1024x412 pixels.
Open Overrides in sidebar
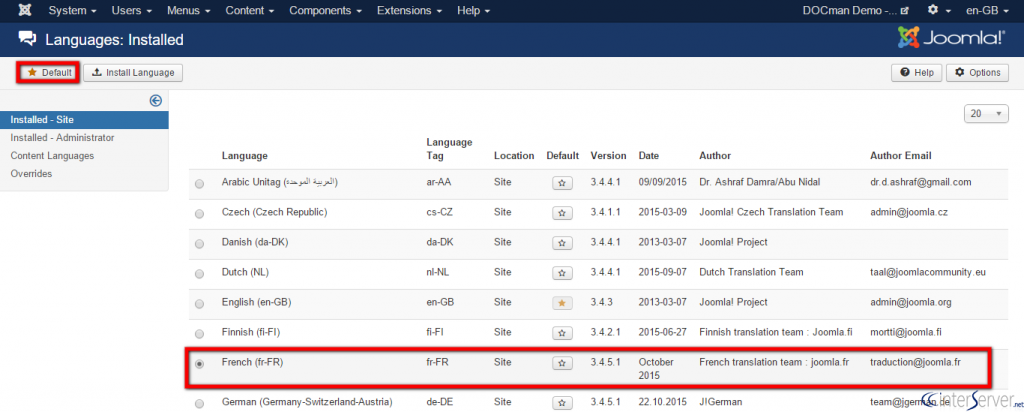click(31, 174)
